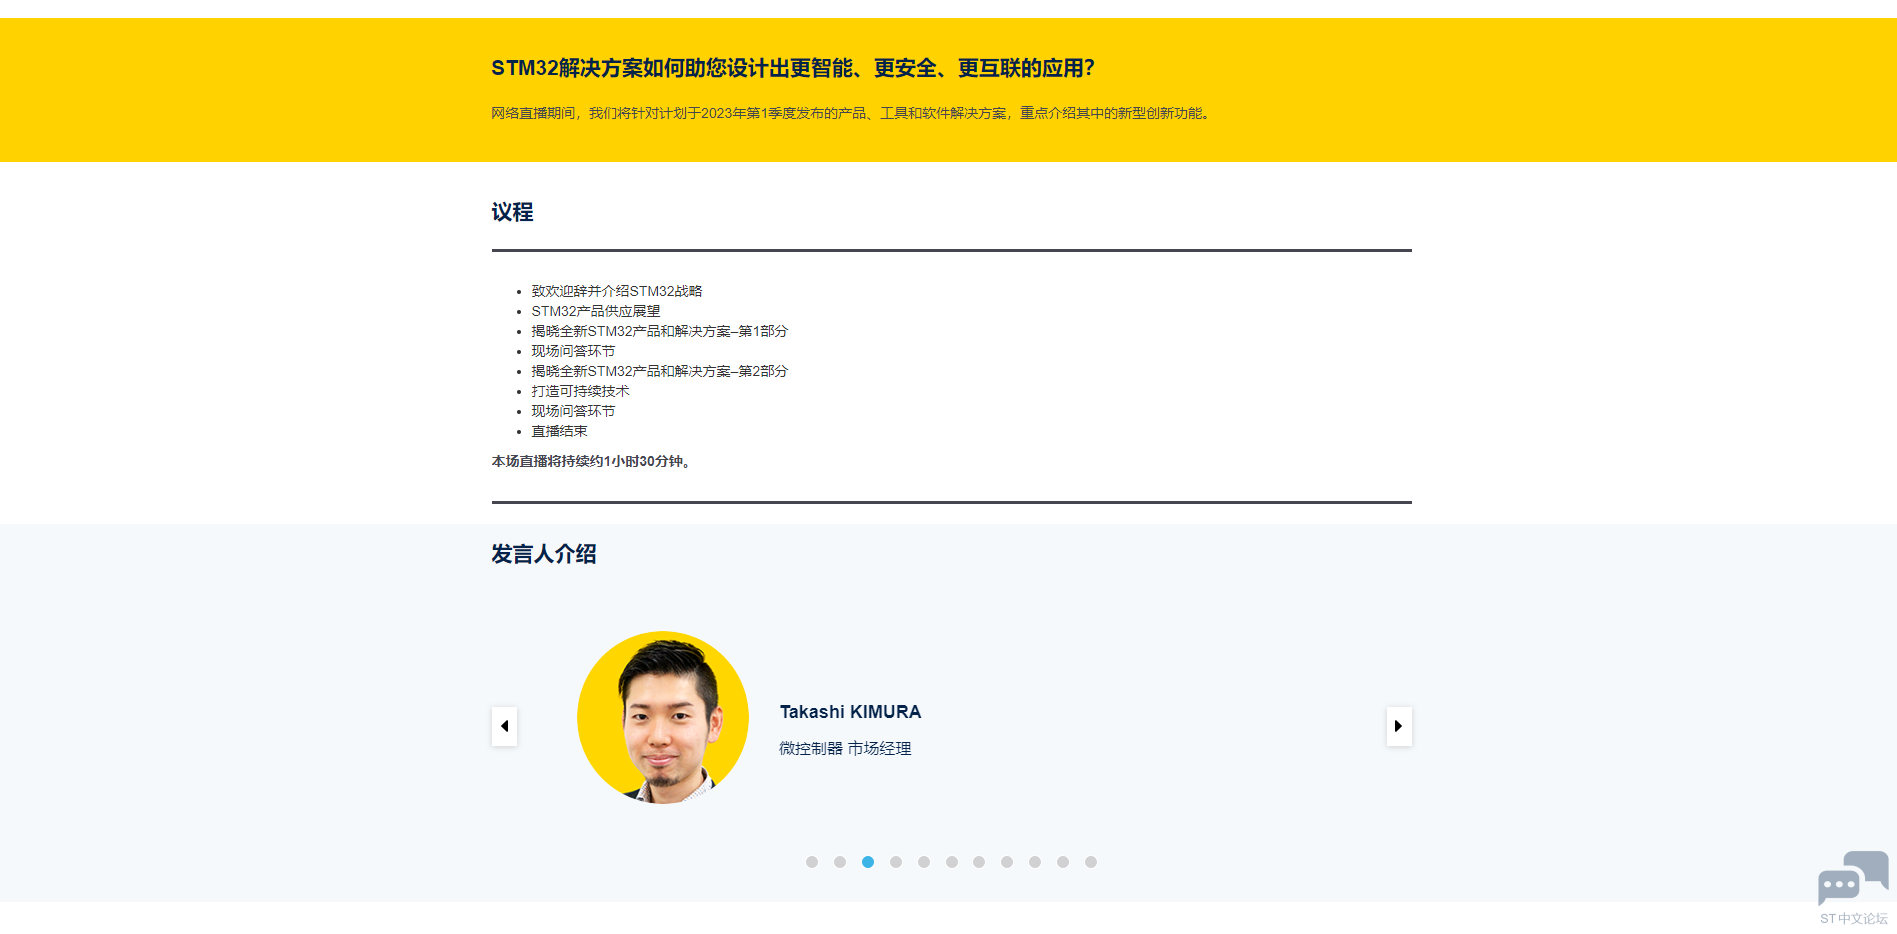This screenshot has height=934, width=1897.
Task: Jump to the fourth carousel dot
Action: (x=896, y=862)
